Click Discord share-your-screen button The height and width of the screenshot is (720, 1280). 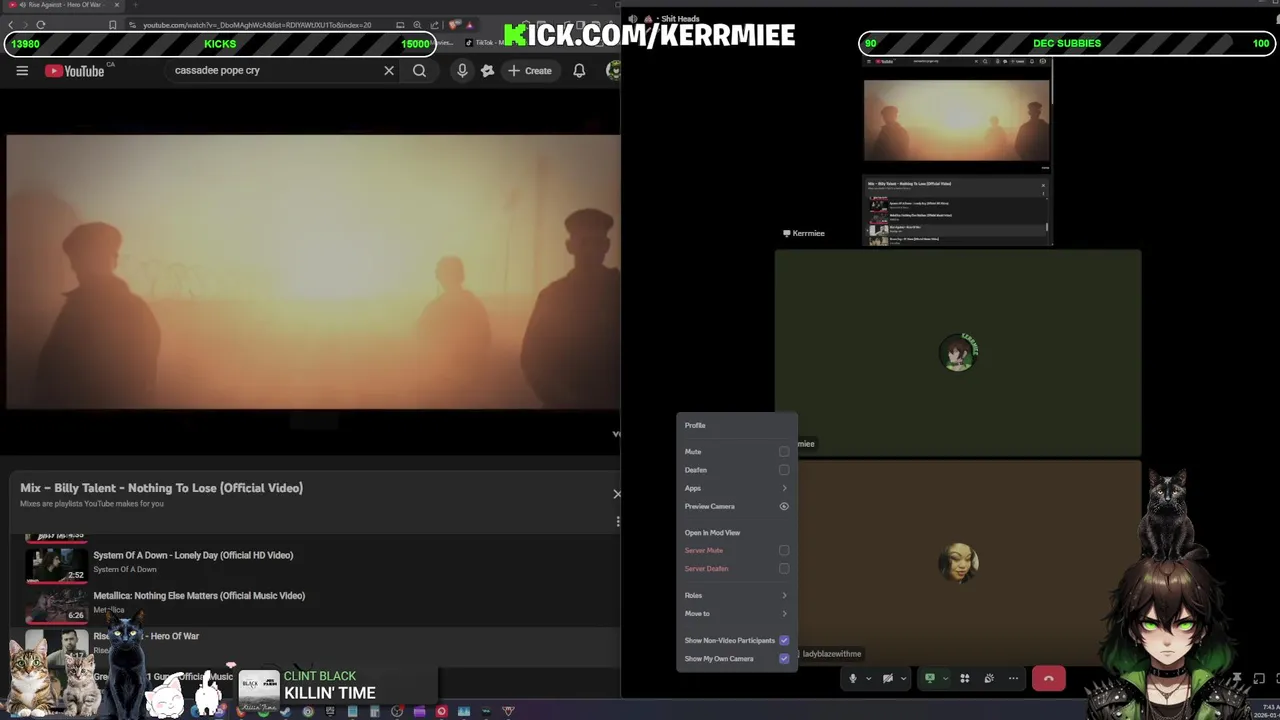pyautogui.click(x=930, y=678)
